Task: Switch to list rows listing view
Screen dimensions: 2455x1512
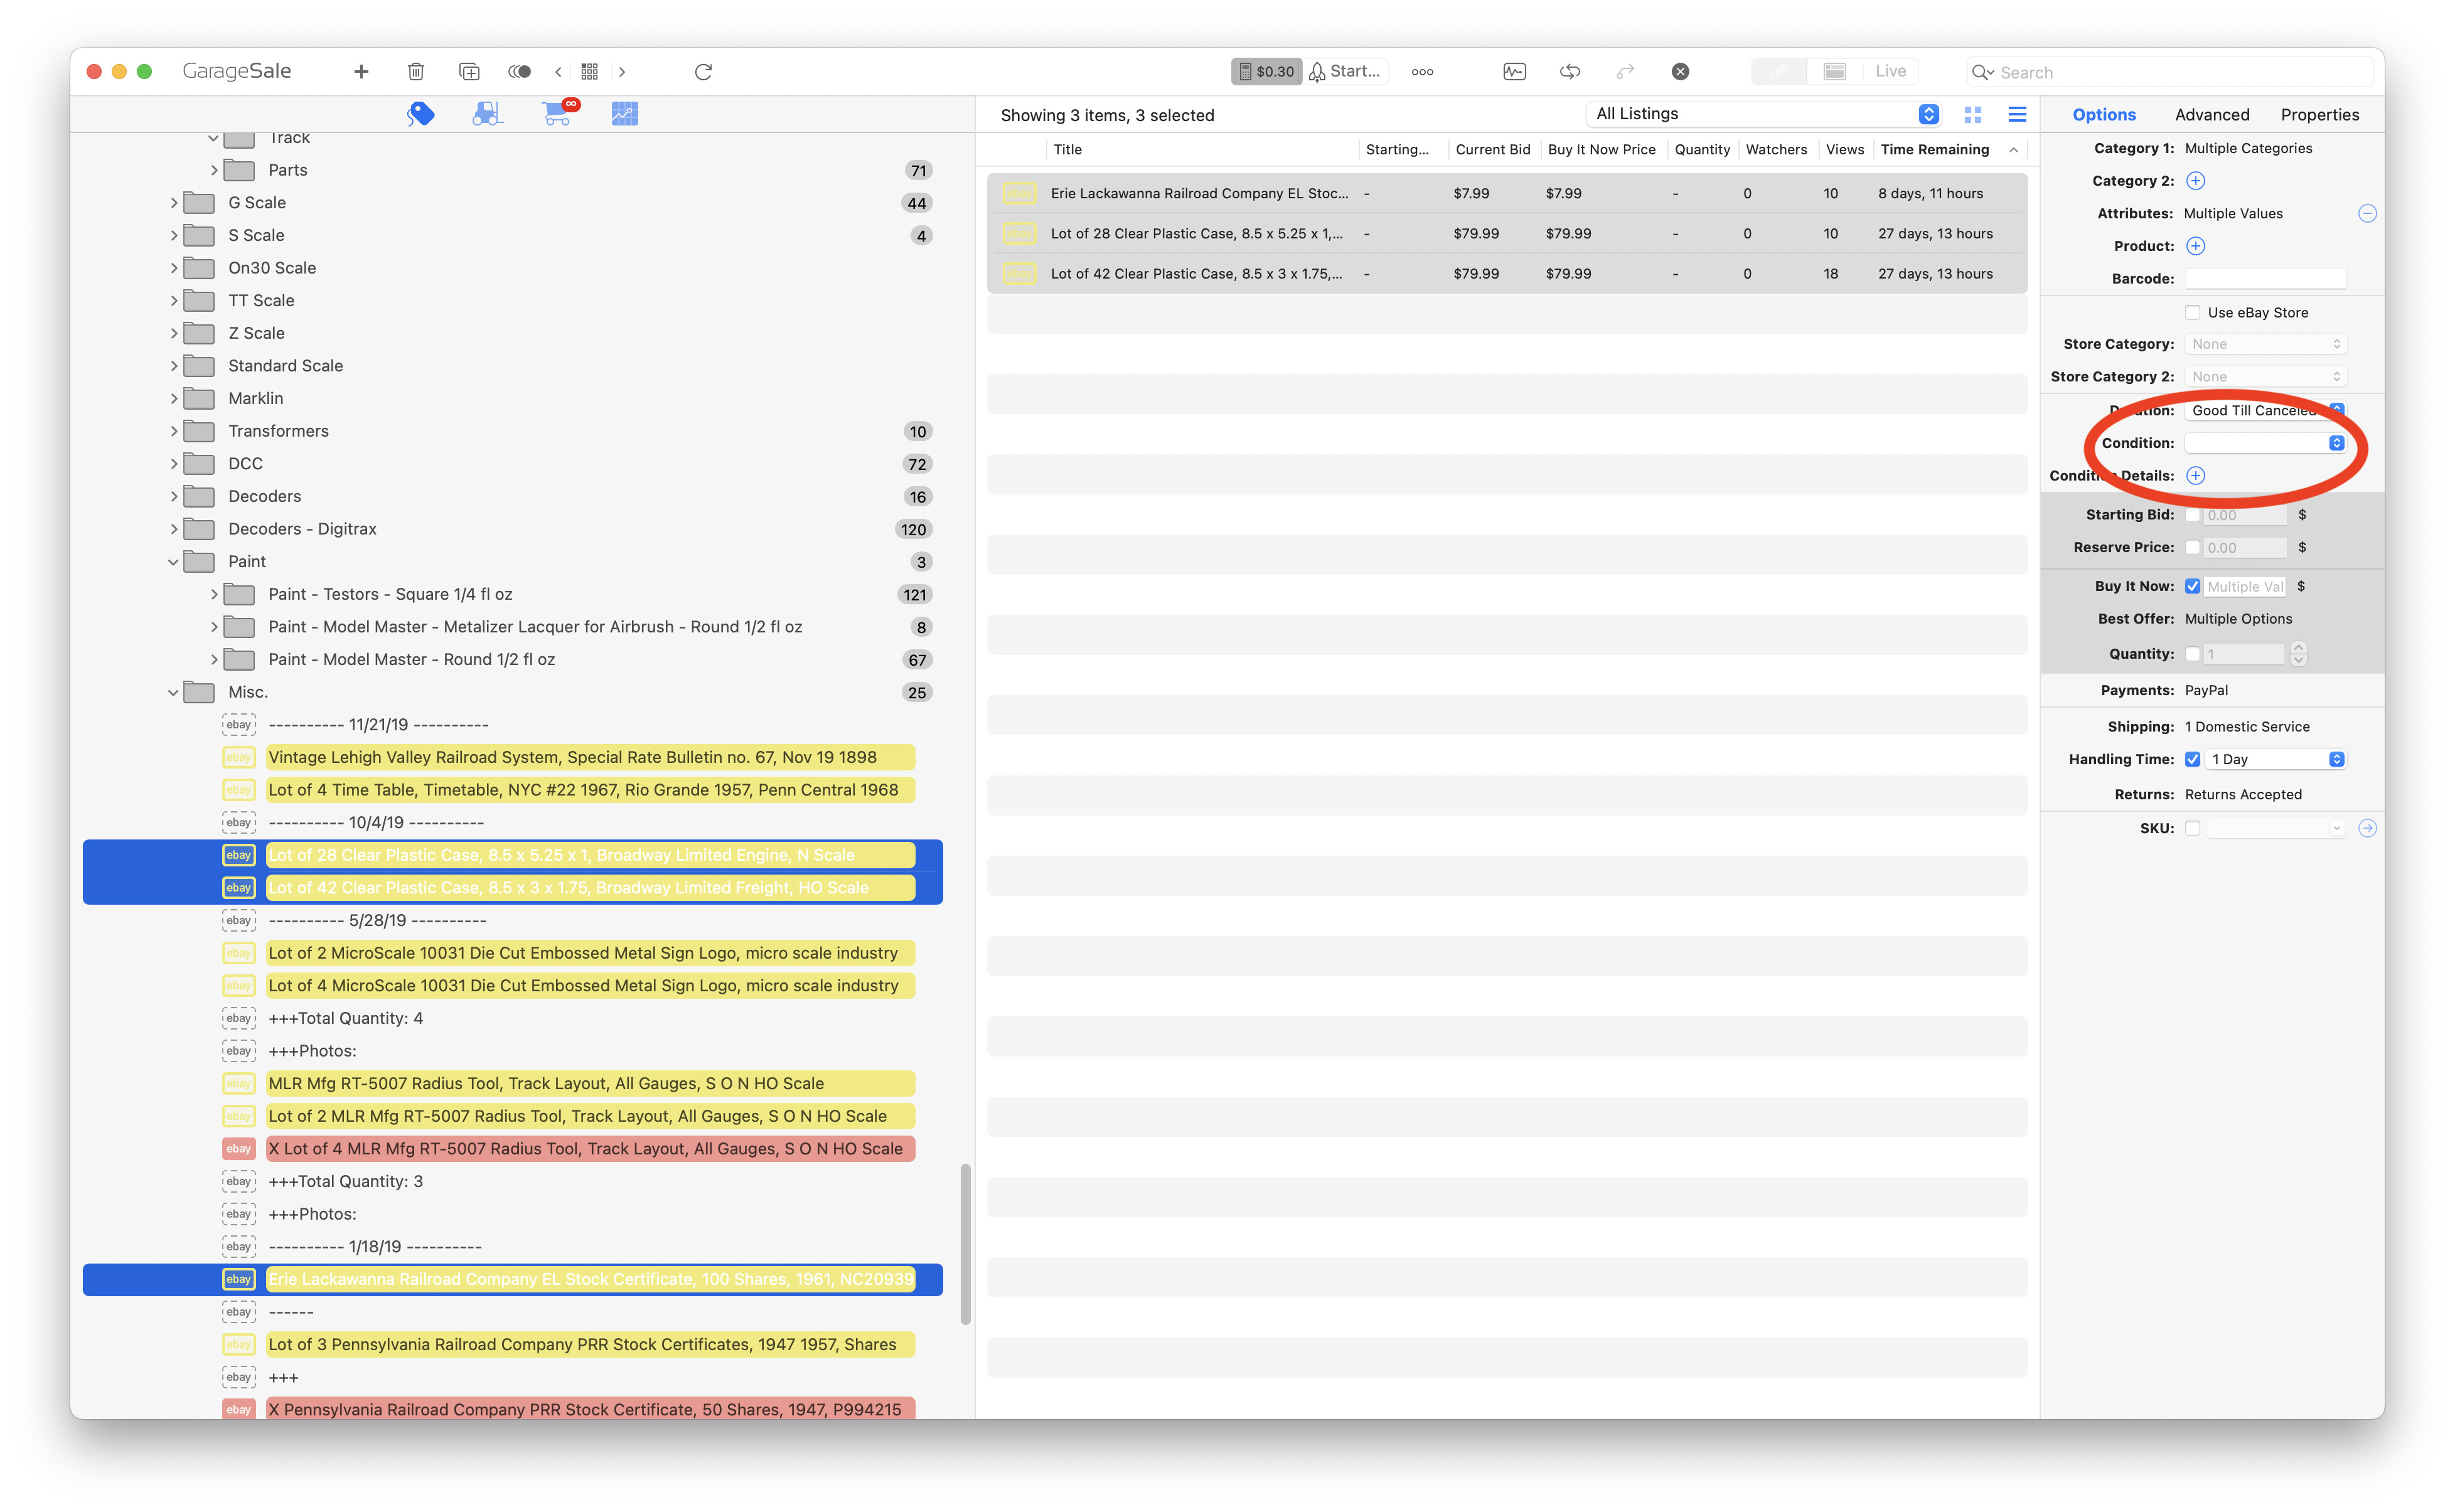Action: 2017,114
